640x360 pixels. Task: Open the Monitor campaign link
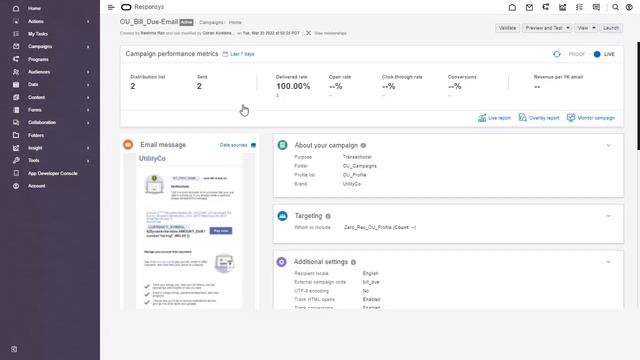tap(591, 118)
